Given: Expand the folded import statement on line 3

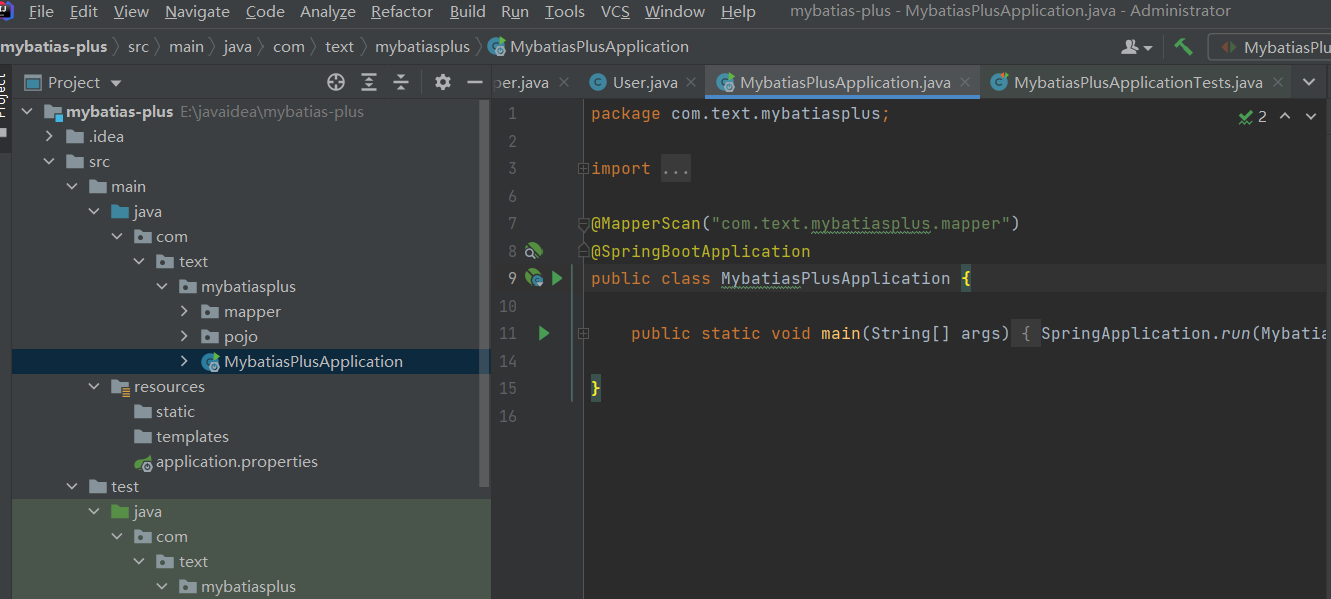Looking at the screenshot, I should click(583, 169).
